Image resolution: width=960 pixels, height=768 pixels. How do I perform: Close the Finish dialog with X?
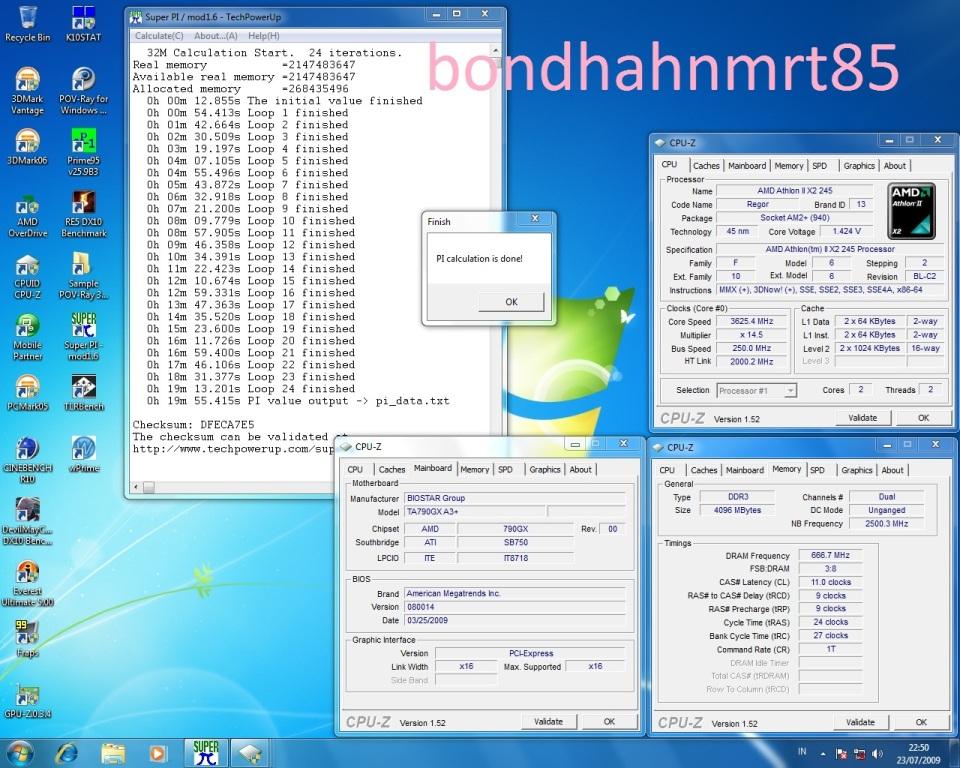pyautogui.click(x=535, y=218)
